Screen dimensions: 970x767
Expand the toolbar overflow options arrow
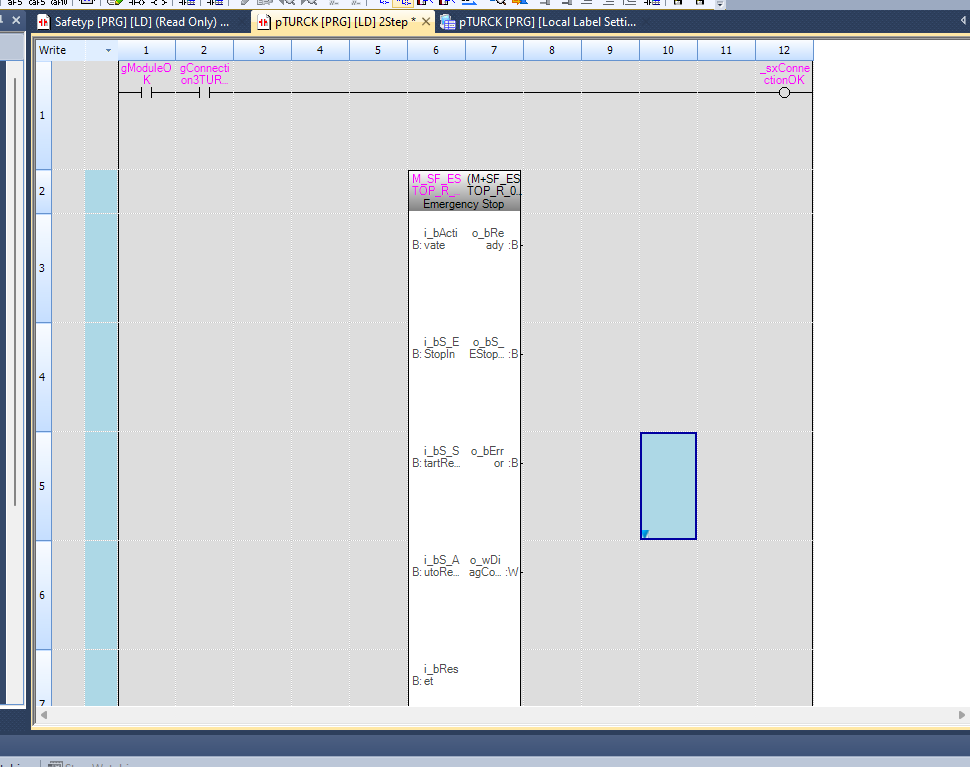click(x=720, y=4)
